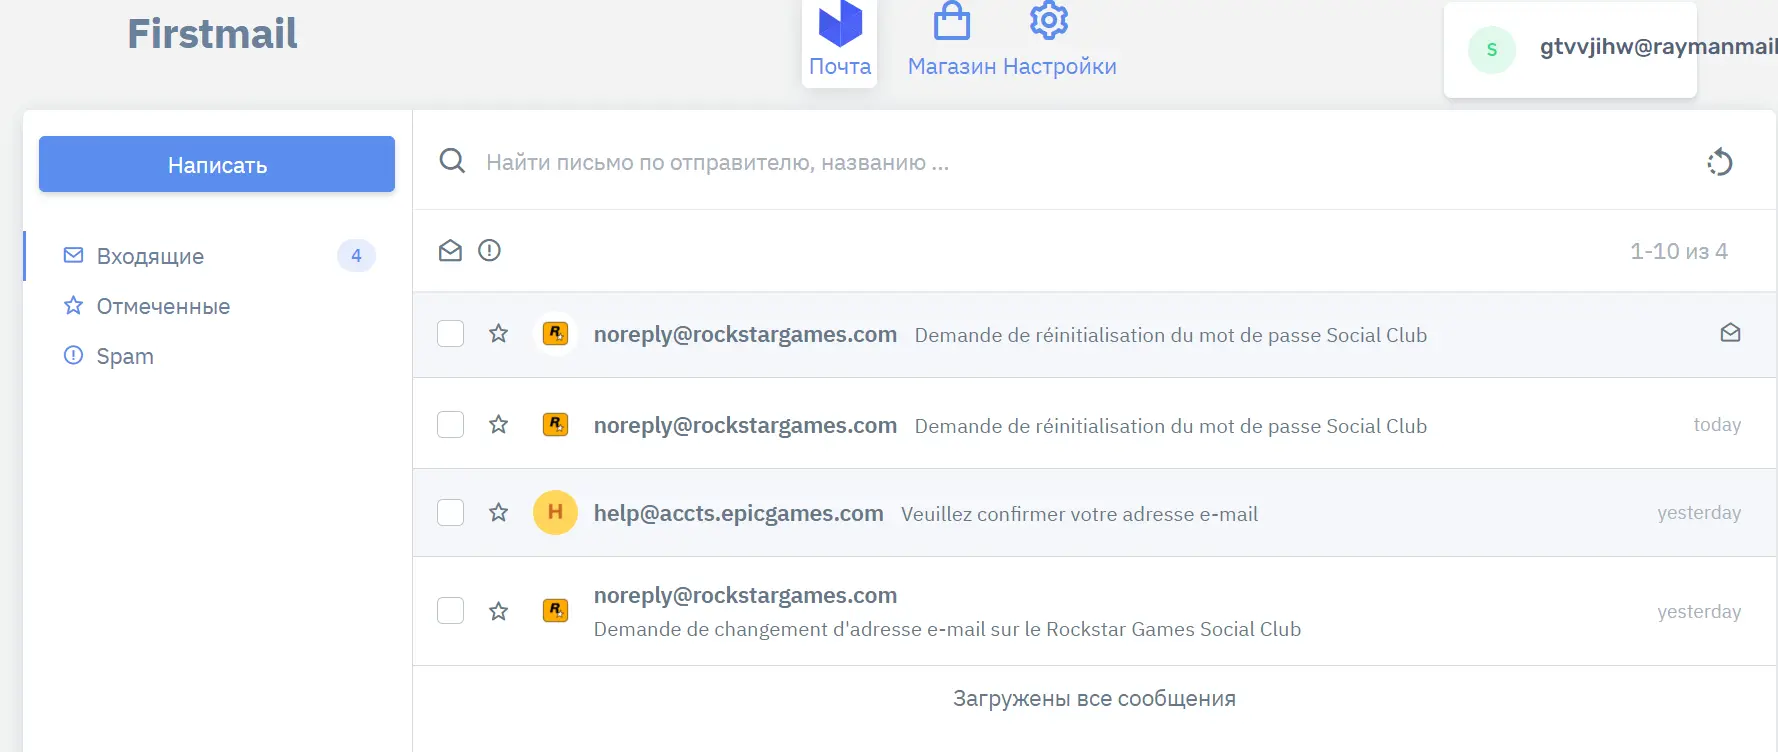Screen dimensions: 1778x752
Task: Click the Firstmail logo
Action: point(212,34)
